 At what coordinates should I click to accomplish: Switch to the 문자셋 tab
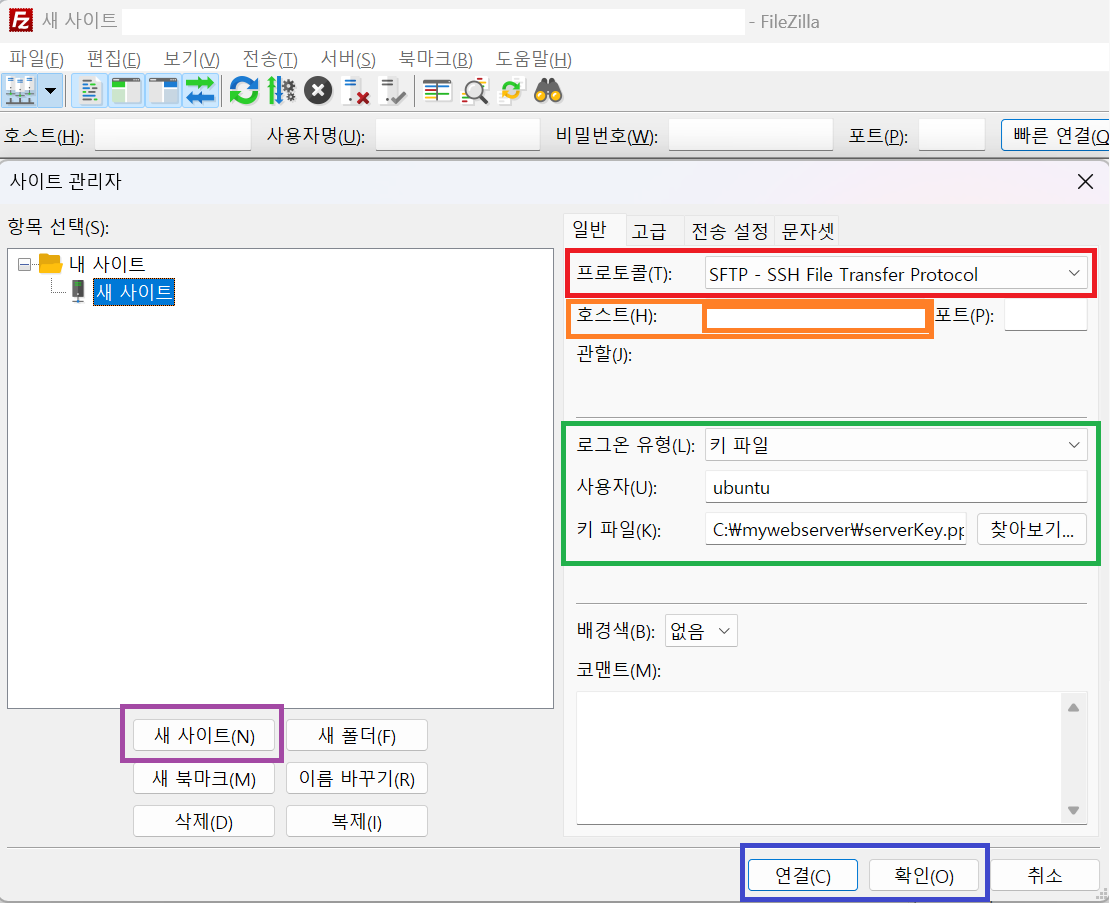807,231
